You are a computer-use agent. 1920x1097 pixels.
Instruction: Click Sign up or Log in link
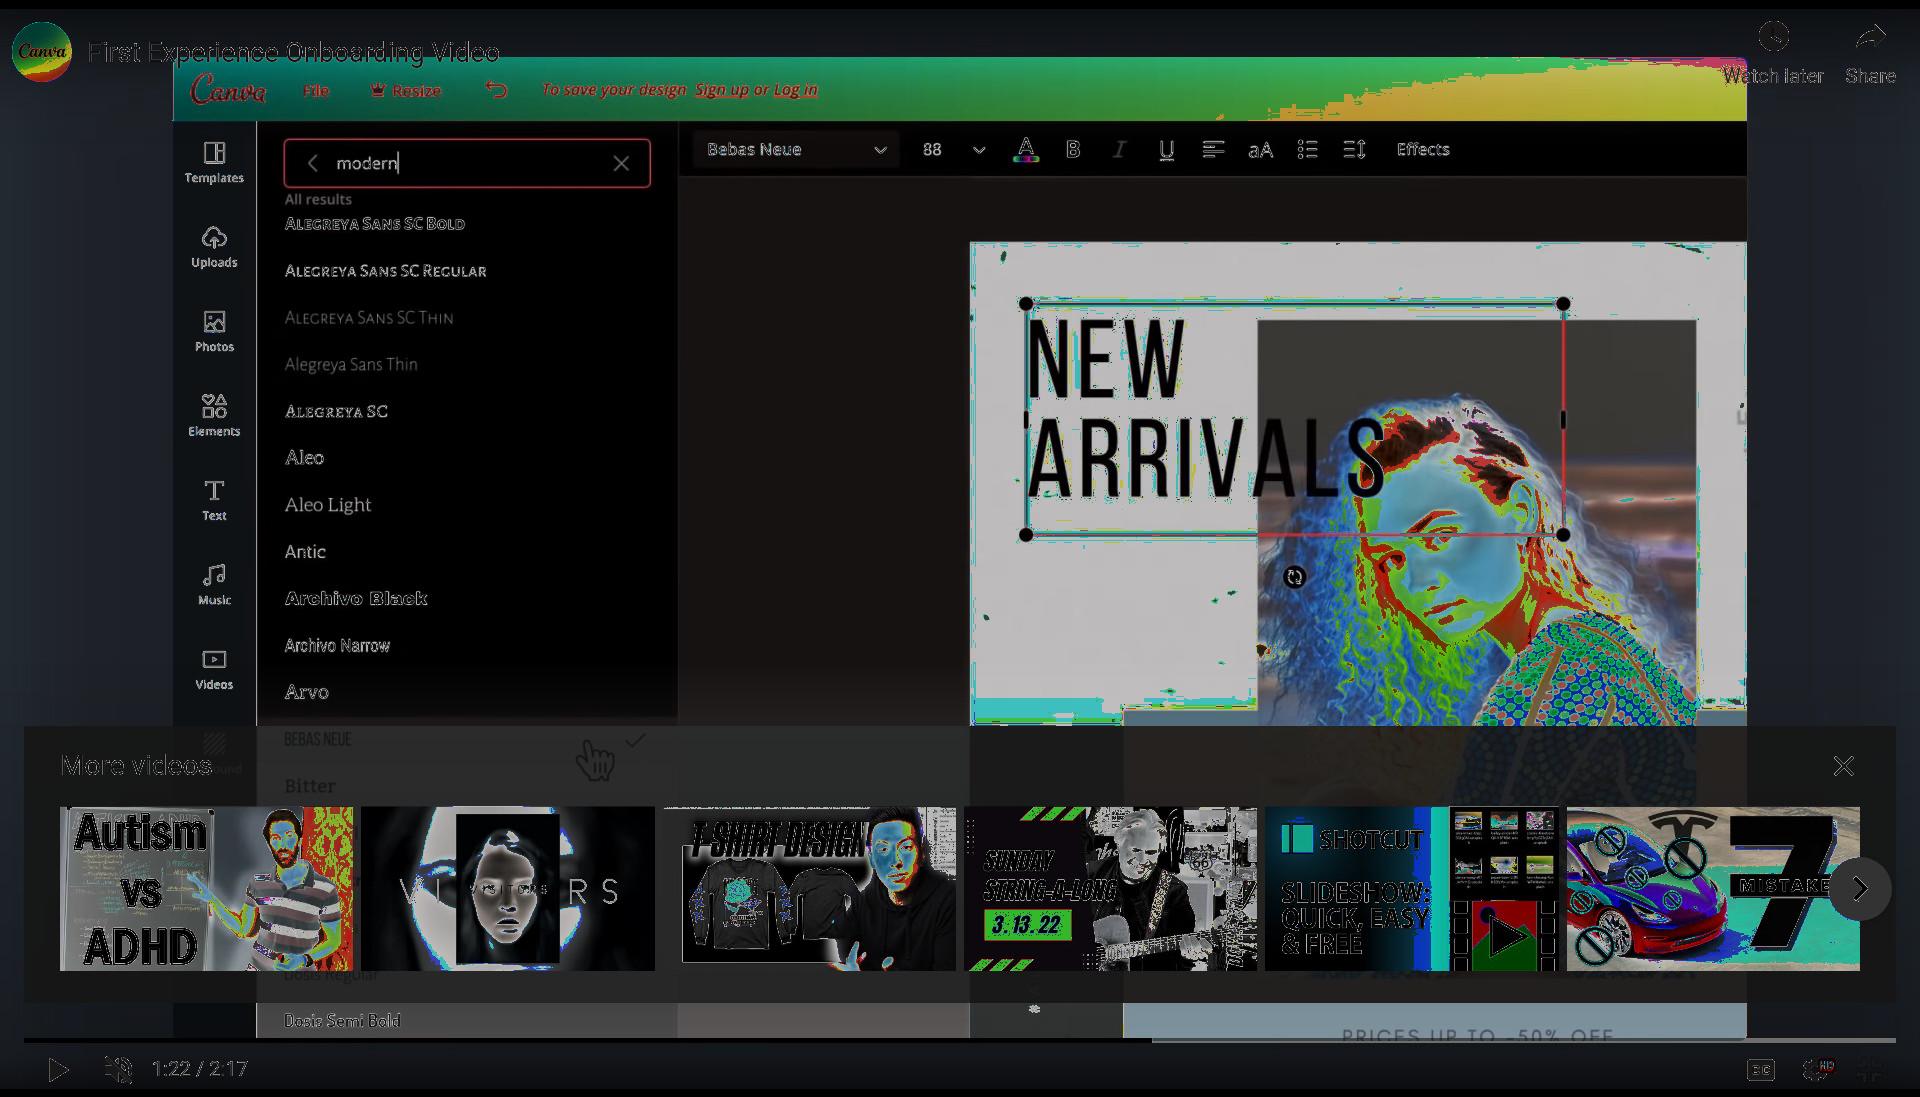[x=756, y=90]
